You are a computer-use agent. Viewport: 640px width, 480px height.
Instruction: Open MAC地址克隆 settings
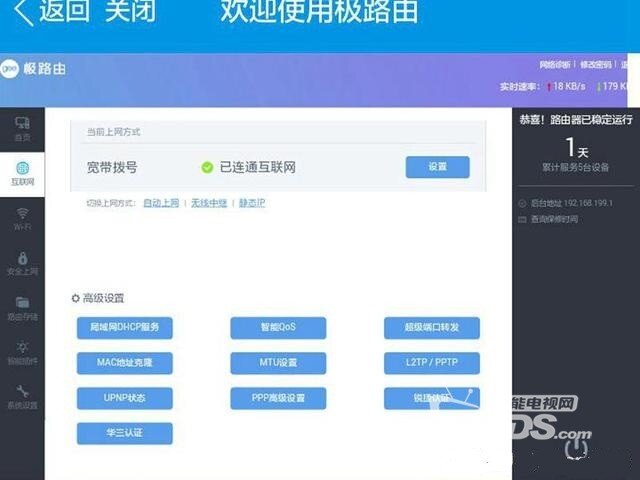click(125, 362)
